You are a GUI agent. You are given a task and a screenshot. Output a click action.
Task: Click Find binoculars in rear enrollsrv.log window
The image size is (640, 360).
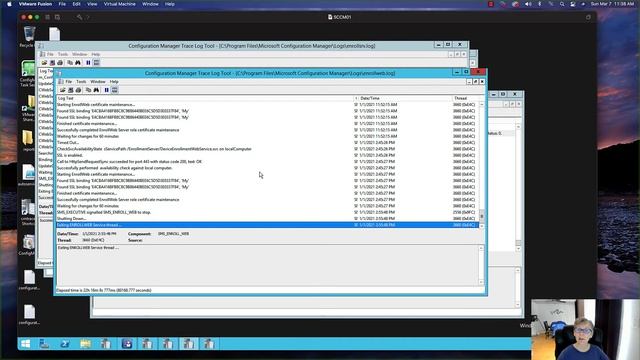pyautogui.click(x=78, y=62)
